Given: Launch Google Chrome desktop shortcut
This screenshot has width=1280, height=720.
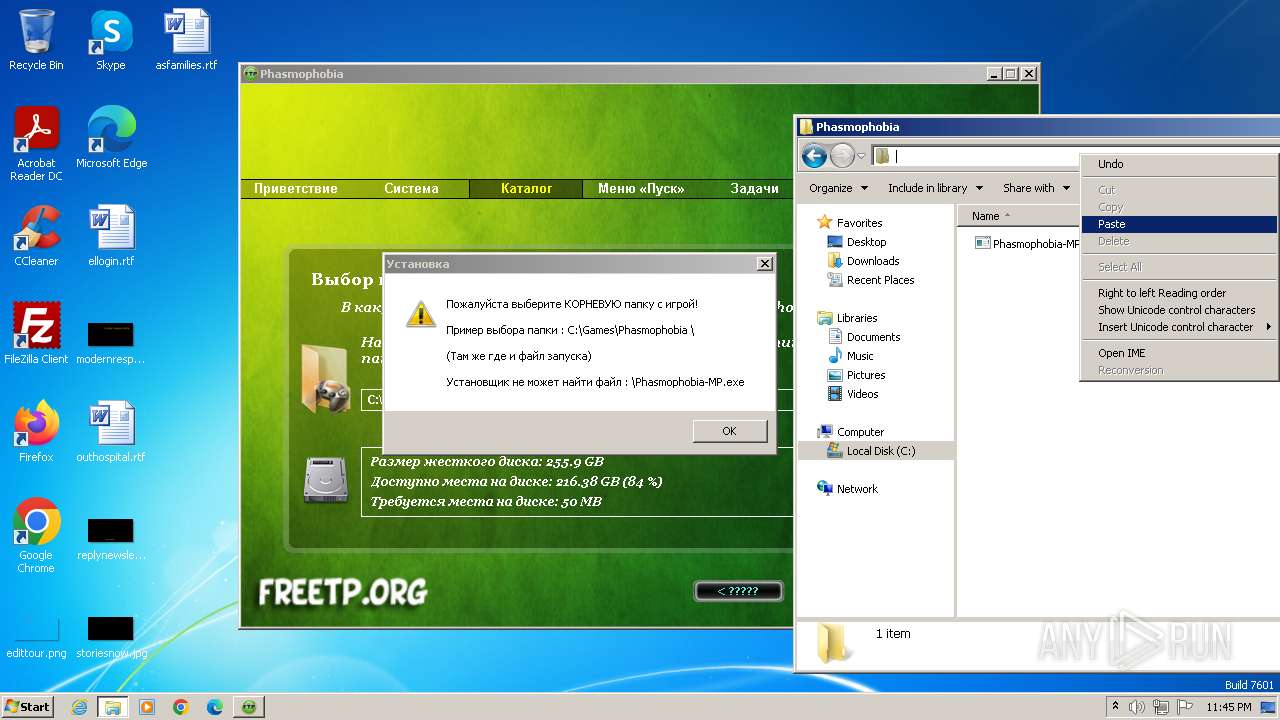Looking at the screenshot, I should pos(36,536).
